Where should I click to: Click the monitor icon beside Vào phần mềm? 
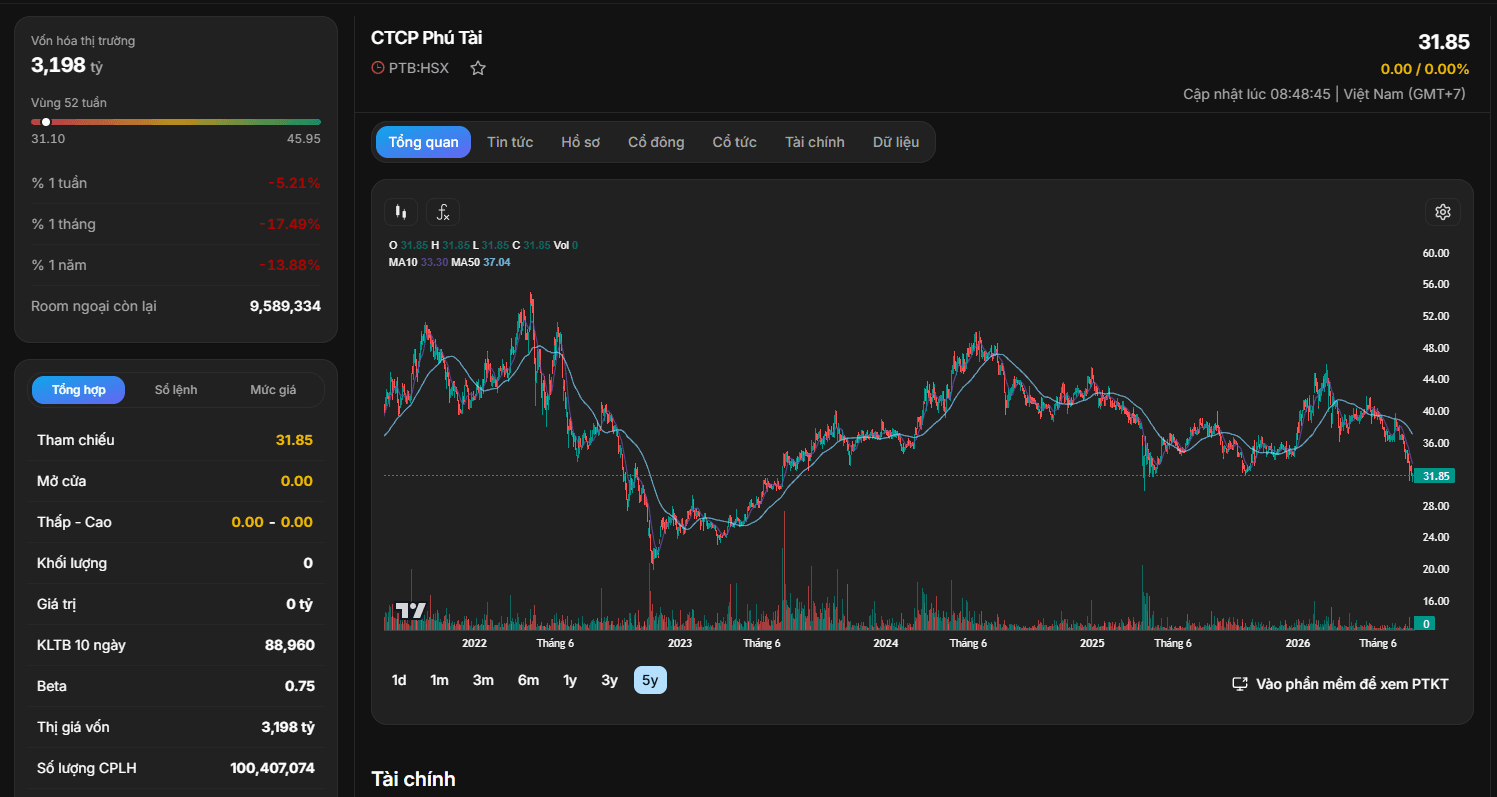(1240, 684)
